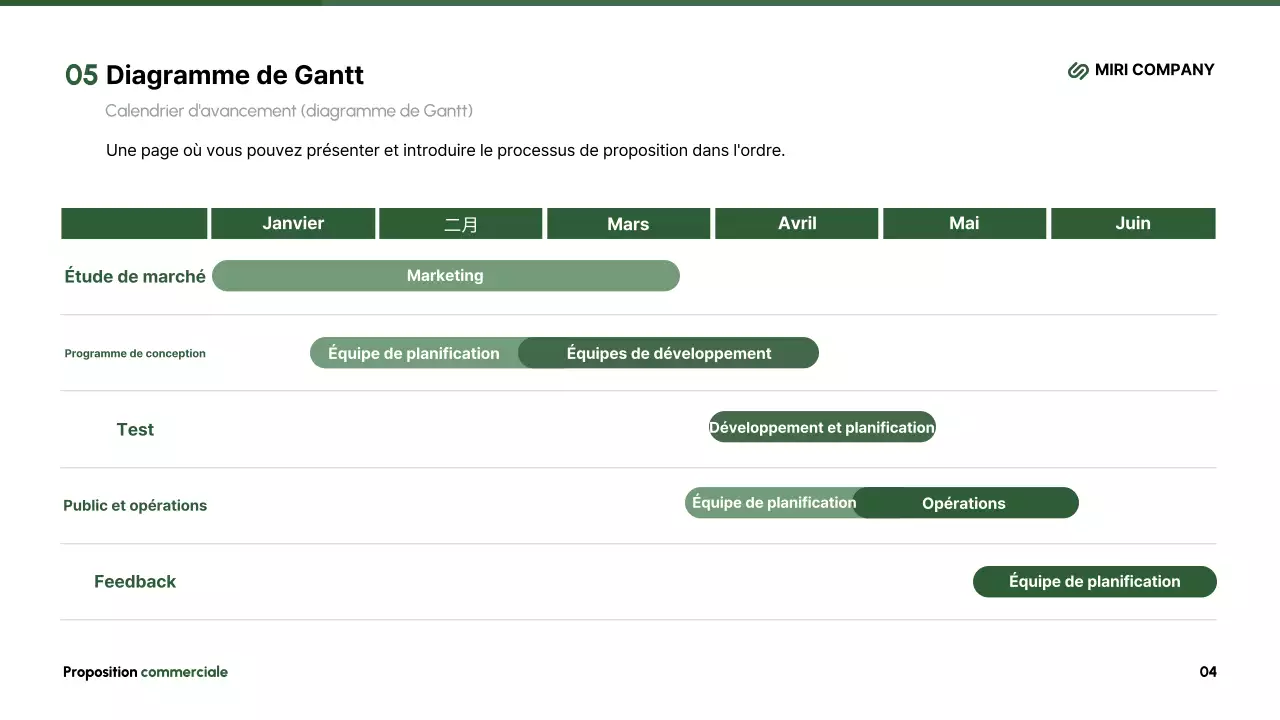Select the Avril header cell
Viewport: 1280px width, 720px height.
tap(797, 223)
